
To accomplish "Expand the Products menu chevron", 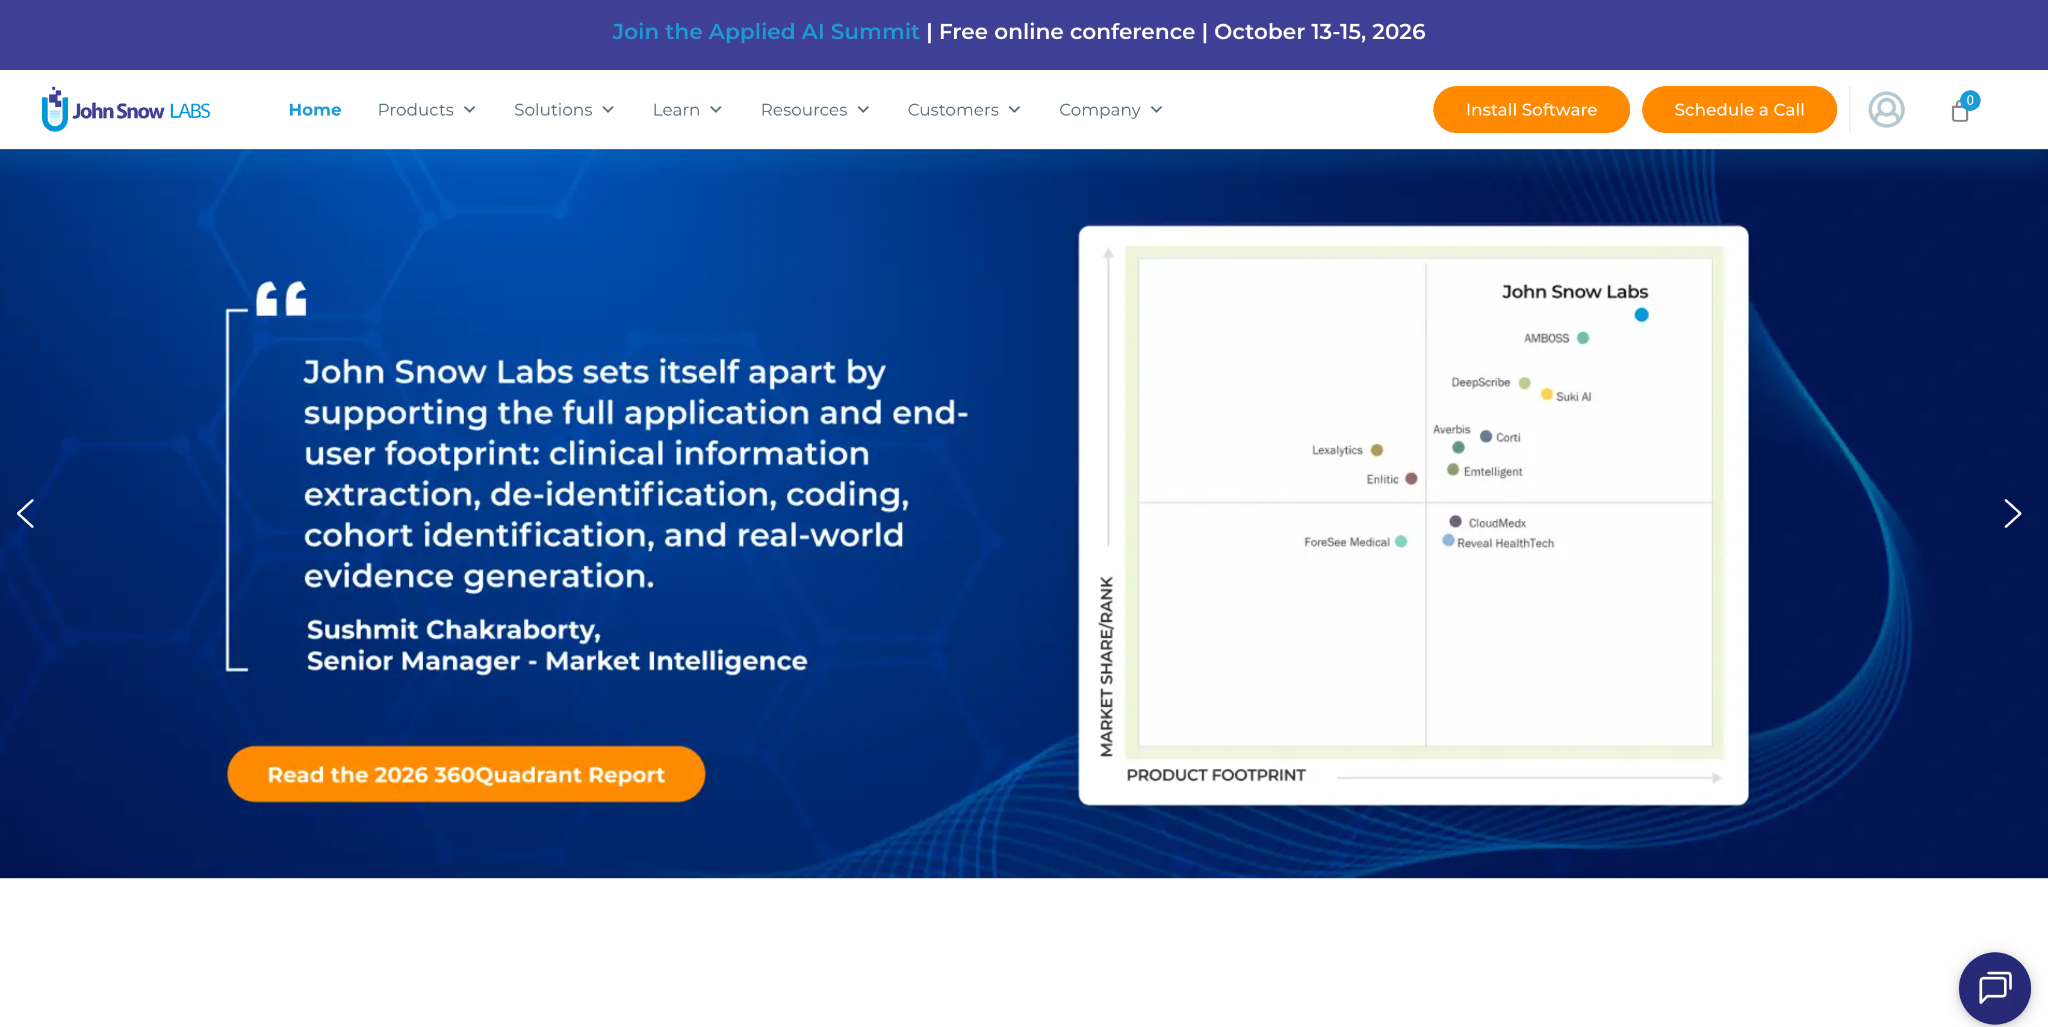I will [470, 110].
